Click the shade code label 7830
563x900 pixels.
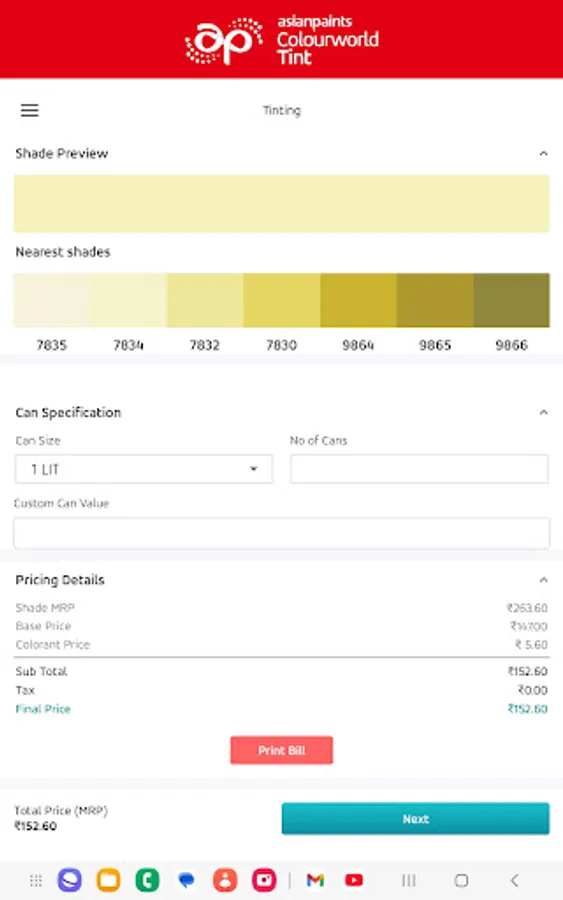tap(282, 345)
